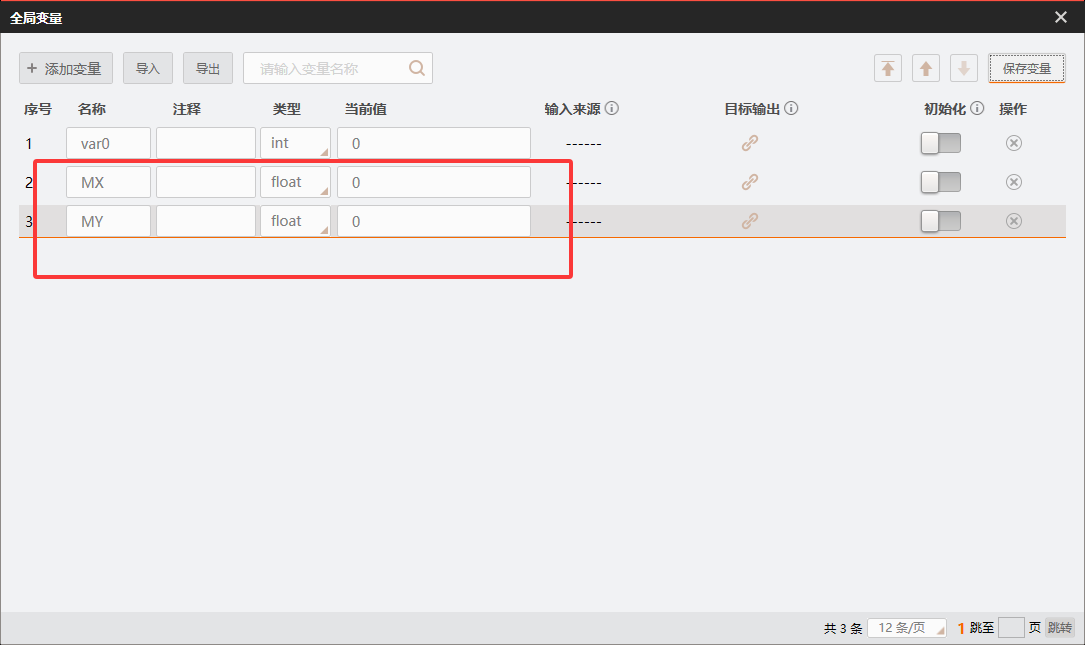This screenshot has width=1085, height=645.
Task: Click the 添加变量 button
Action: [x=66, y=69]
